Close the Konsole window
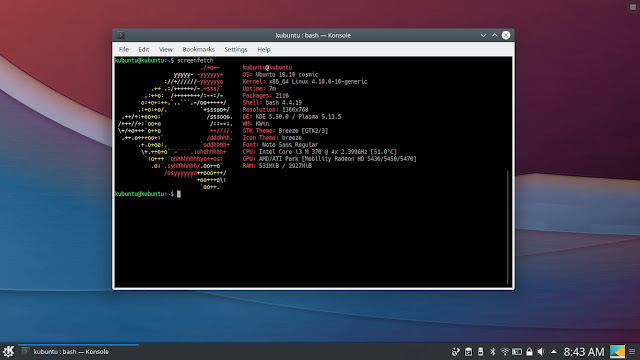640x360 pixels. [506, 36]
